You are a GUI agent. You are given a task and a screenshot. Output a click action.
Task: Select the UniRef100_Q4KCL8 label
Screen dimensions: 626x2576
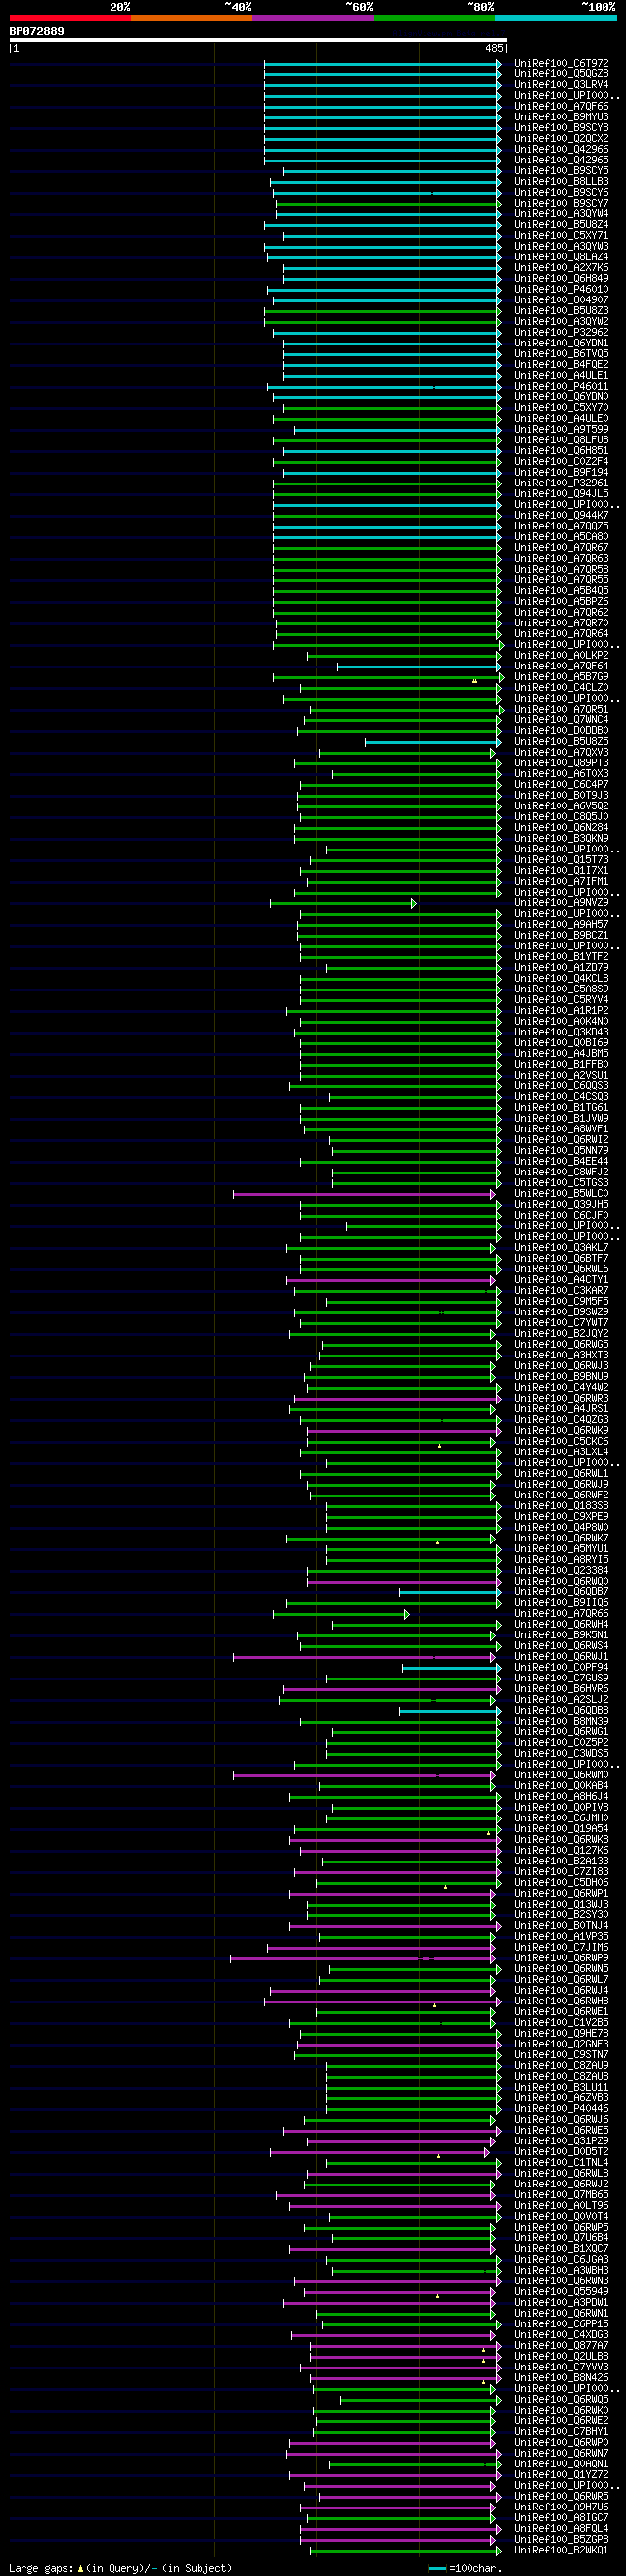click(561, 979)
